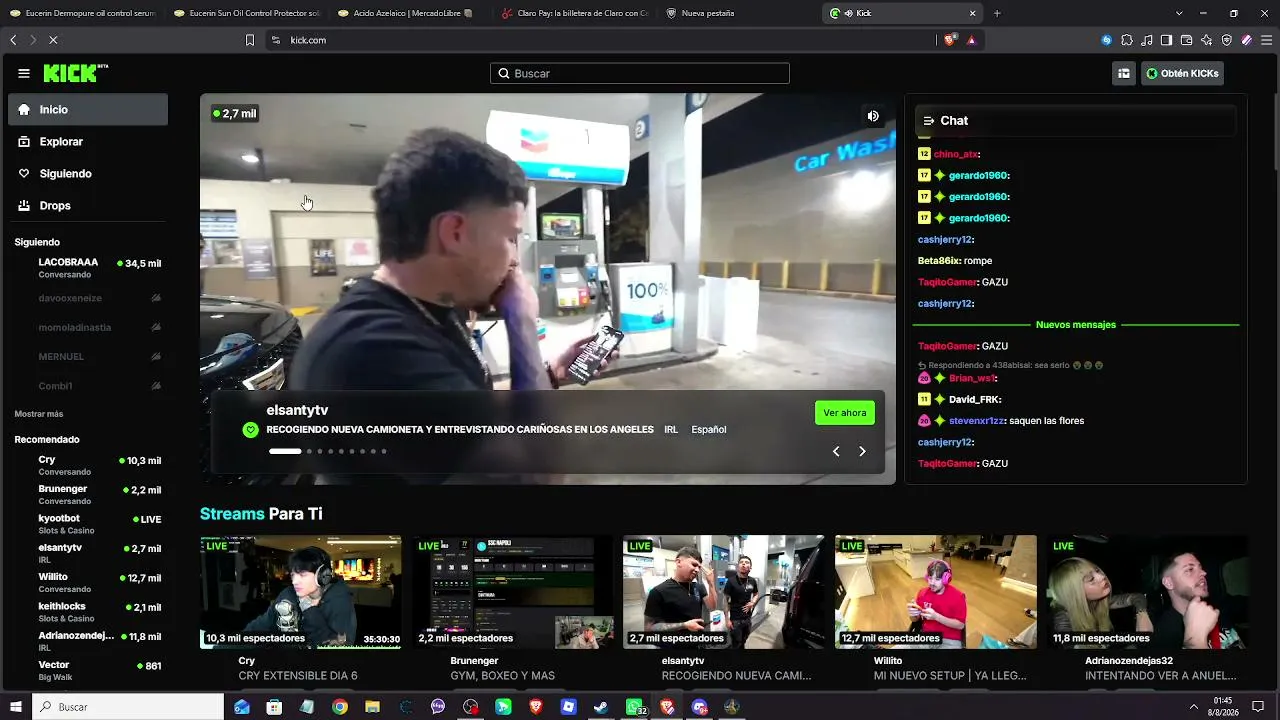The height and width of the screenshot is (720, 1280).
Task: Open a new browser tab
Action: click(997, 13)
